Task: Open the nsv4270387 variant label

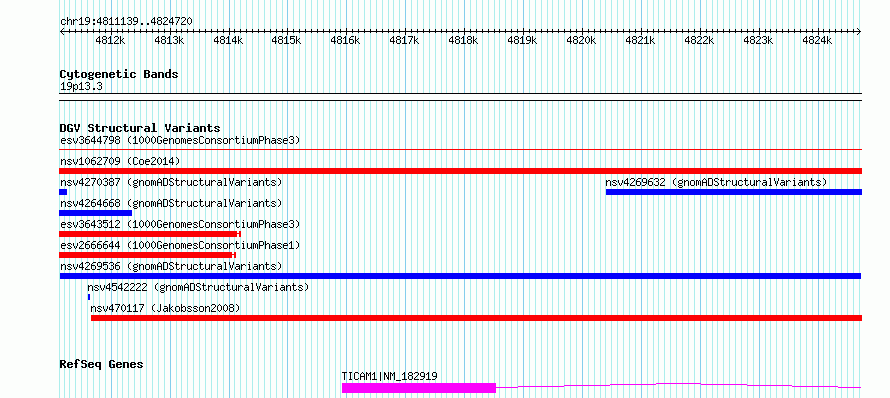Action: pyautogui.click(x=171, y=182)
